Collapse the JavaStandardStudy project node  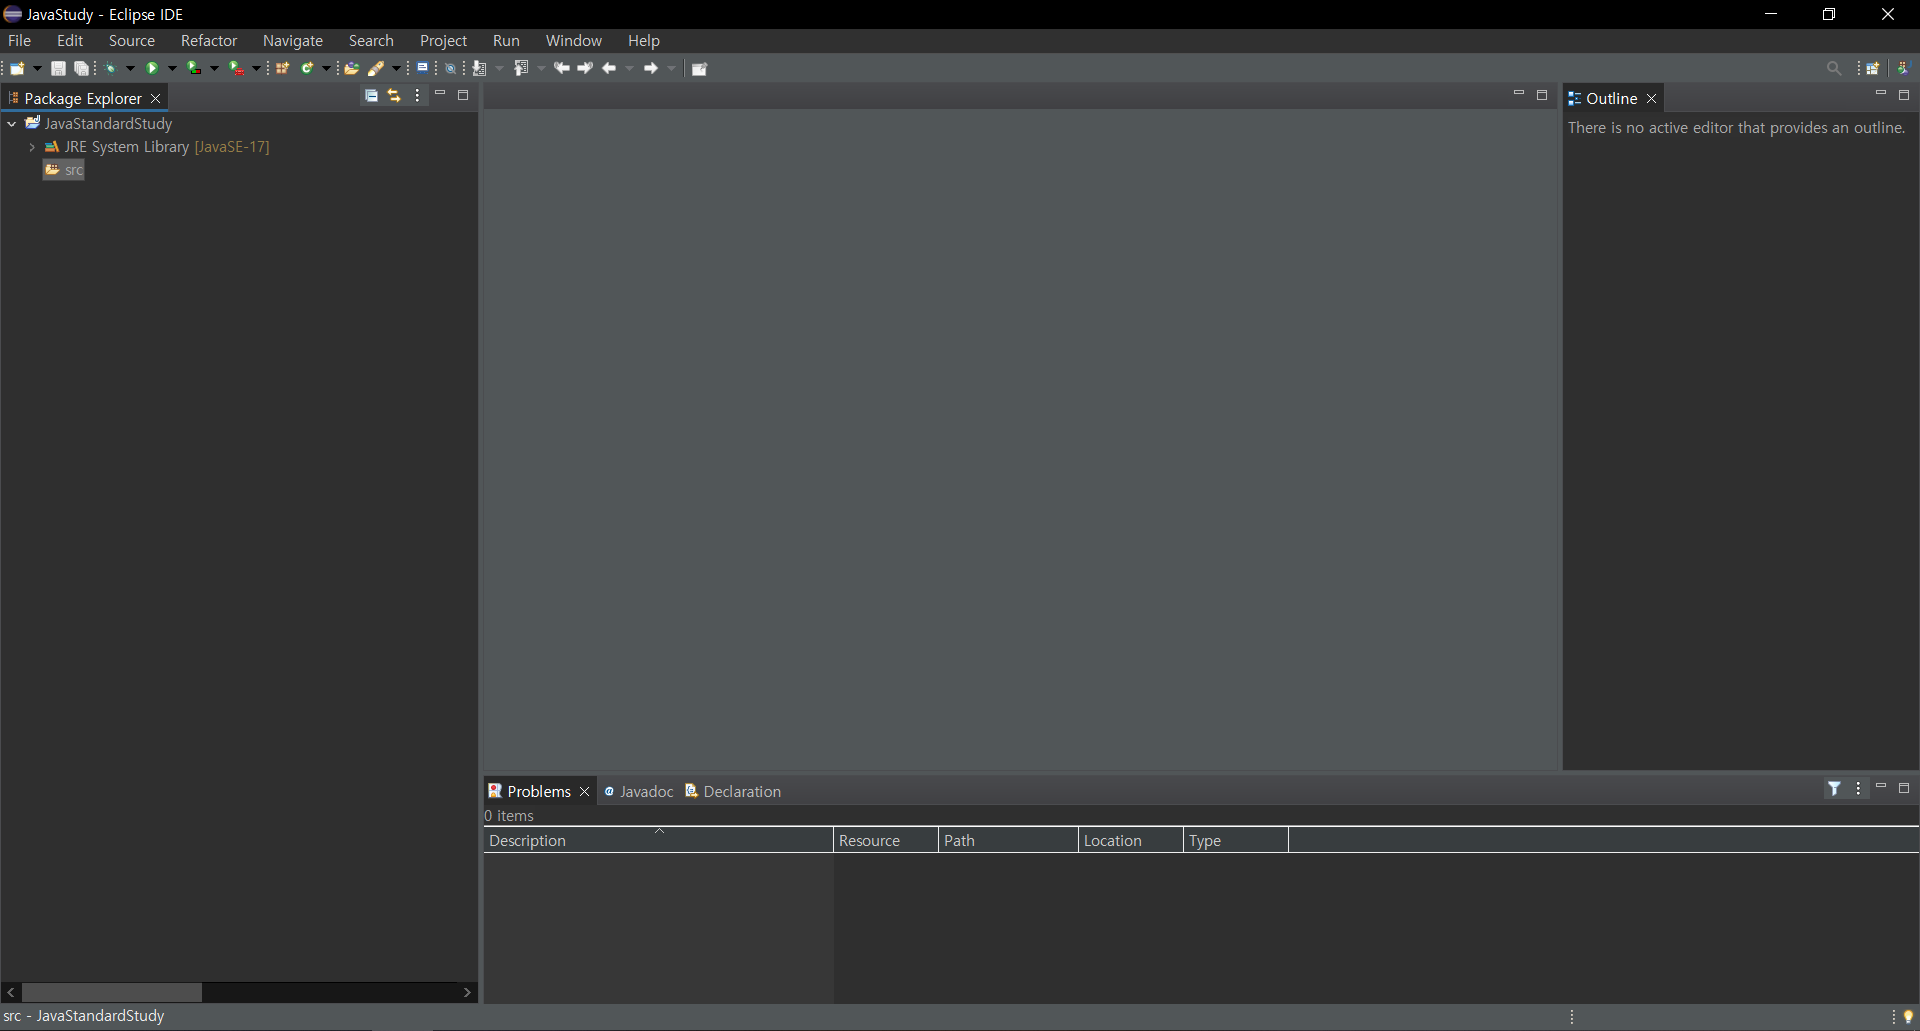(x=11, y=124)
